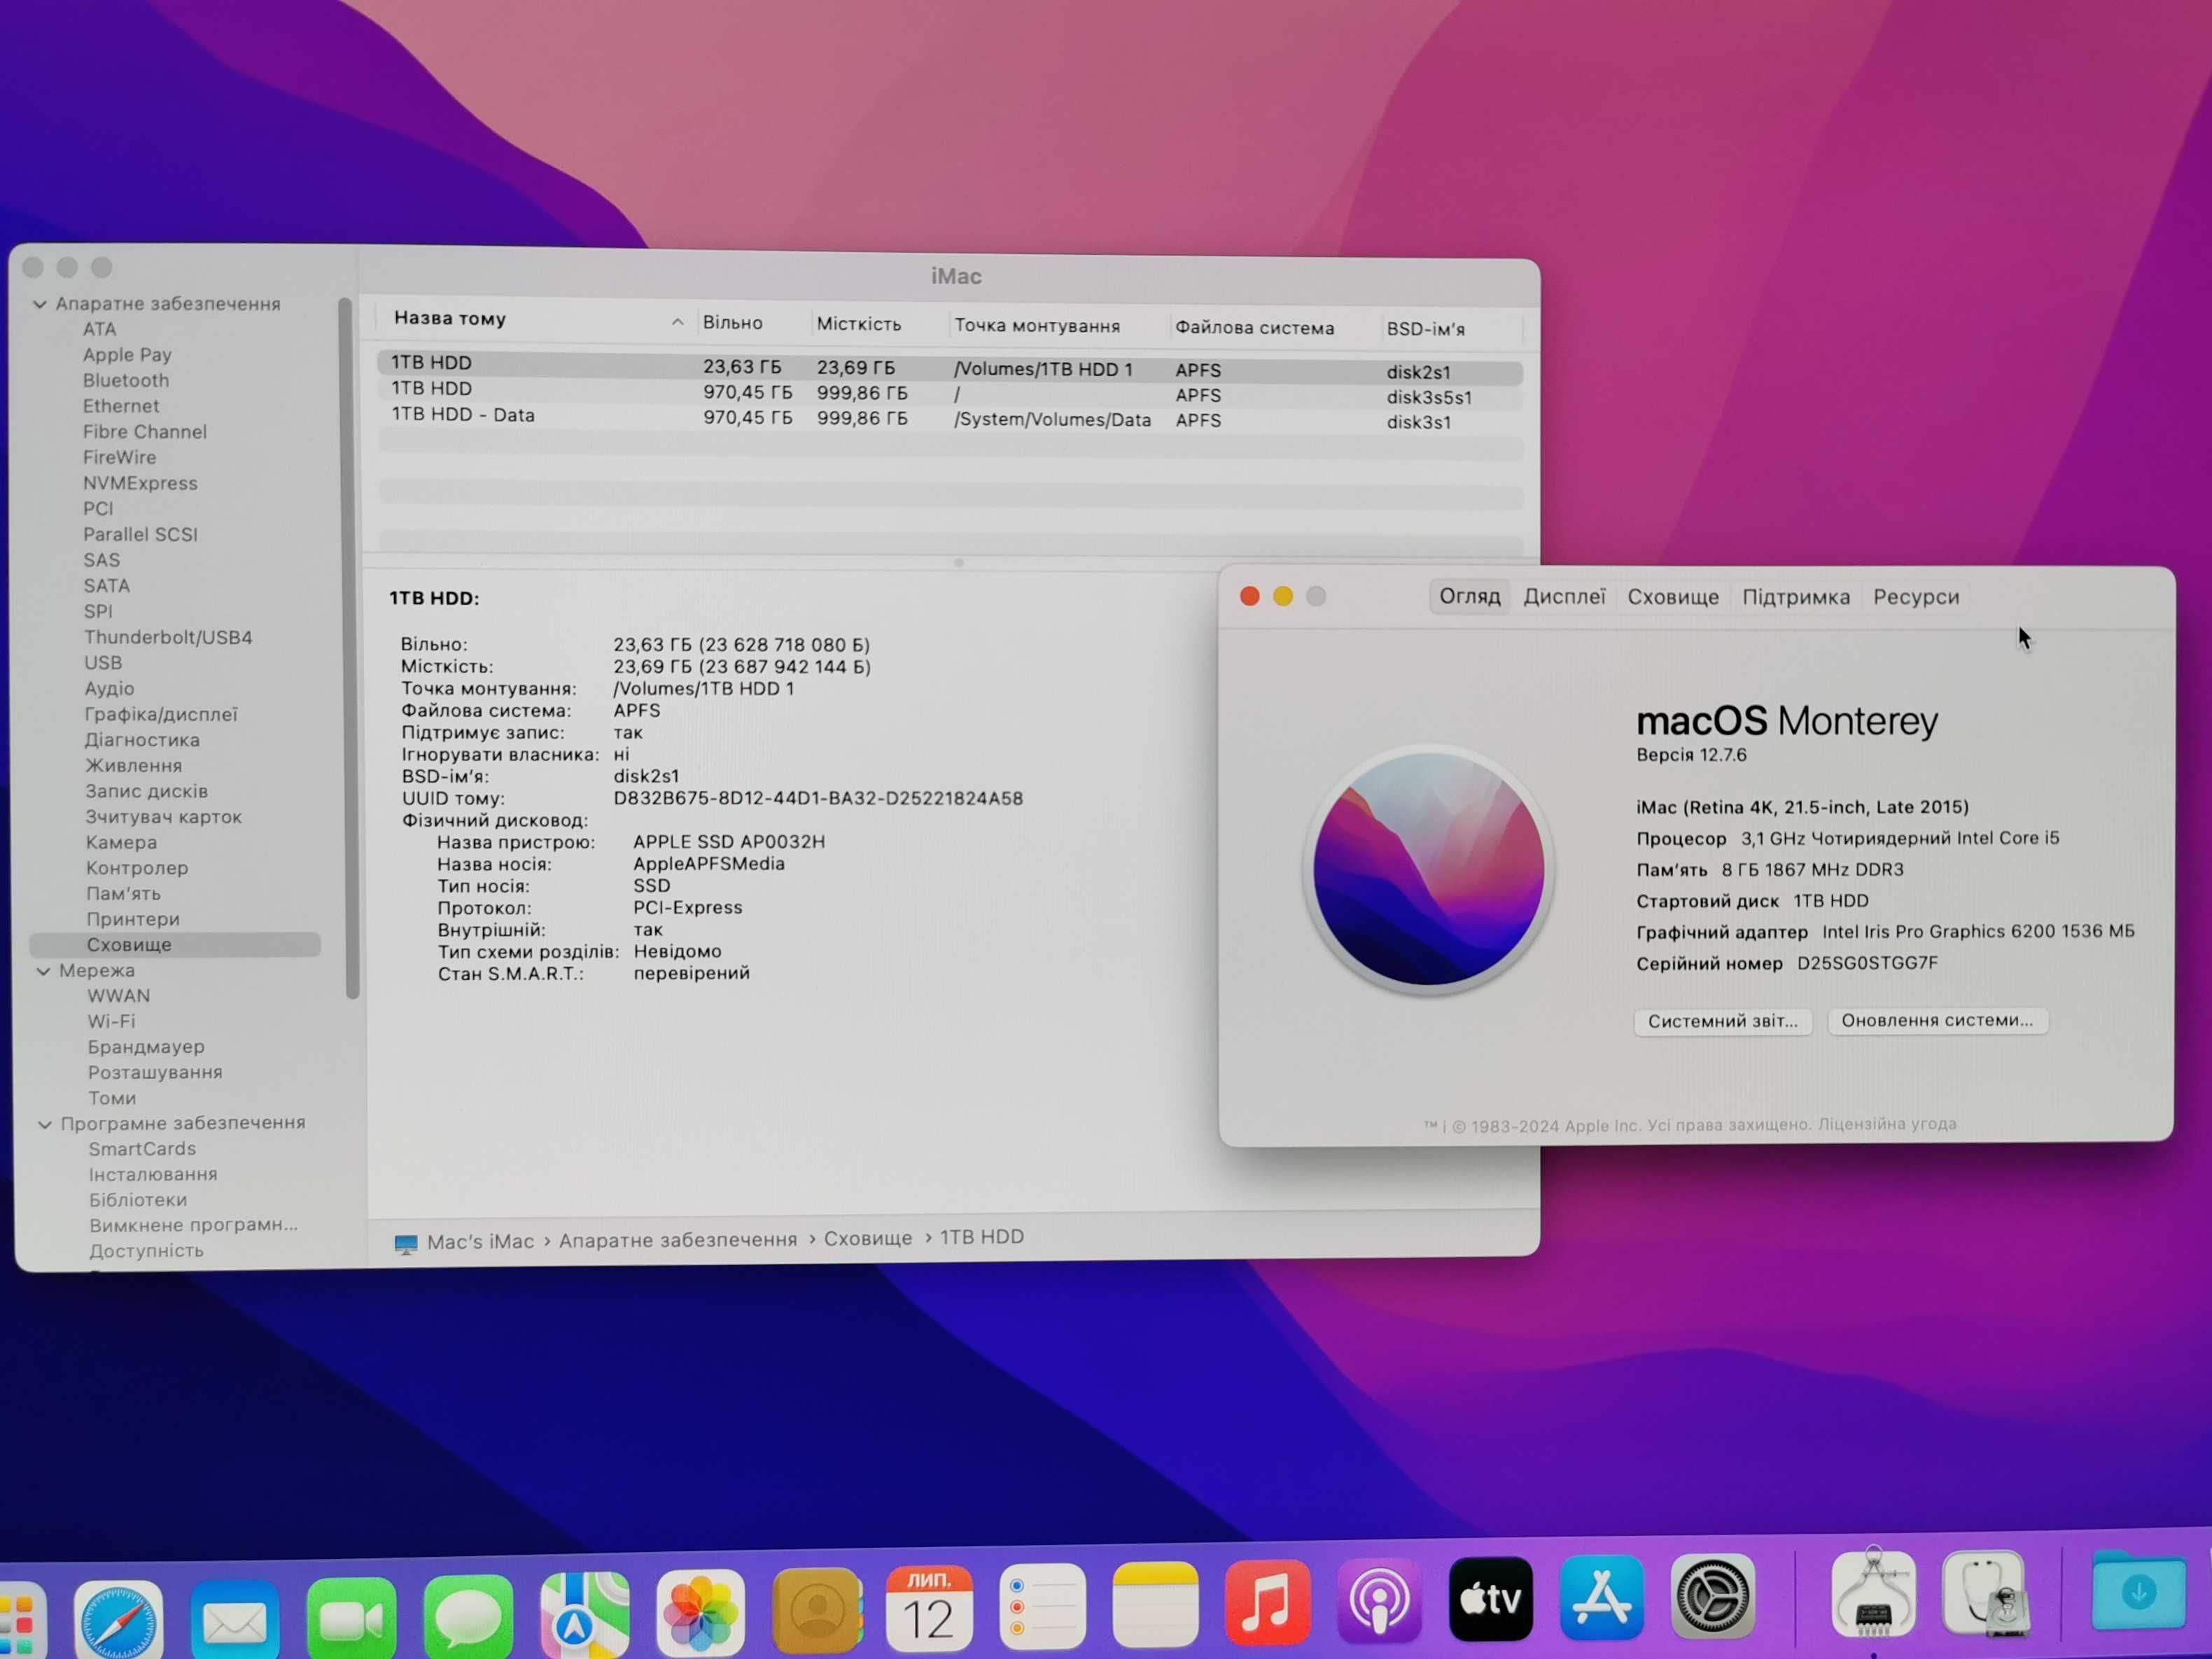
Task: Click Mac's iMac computer icon in path bar
Action: click(x=406, y=1243)
